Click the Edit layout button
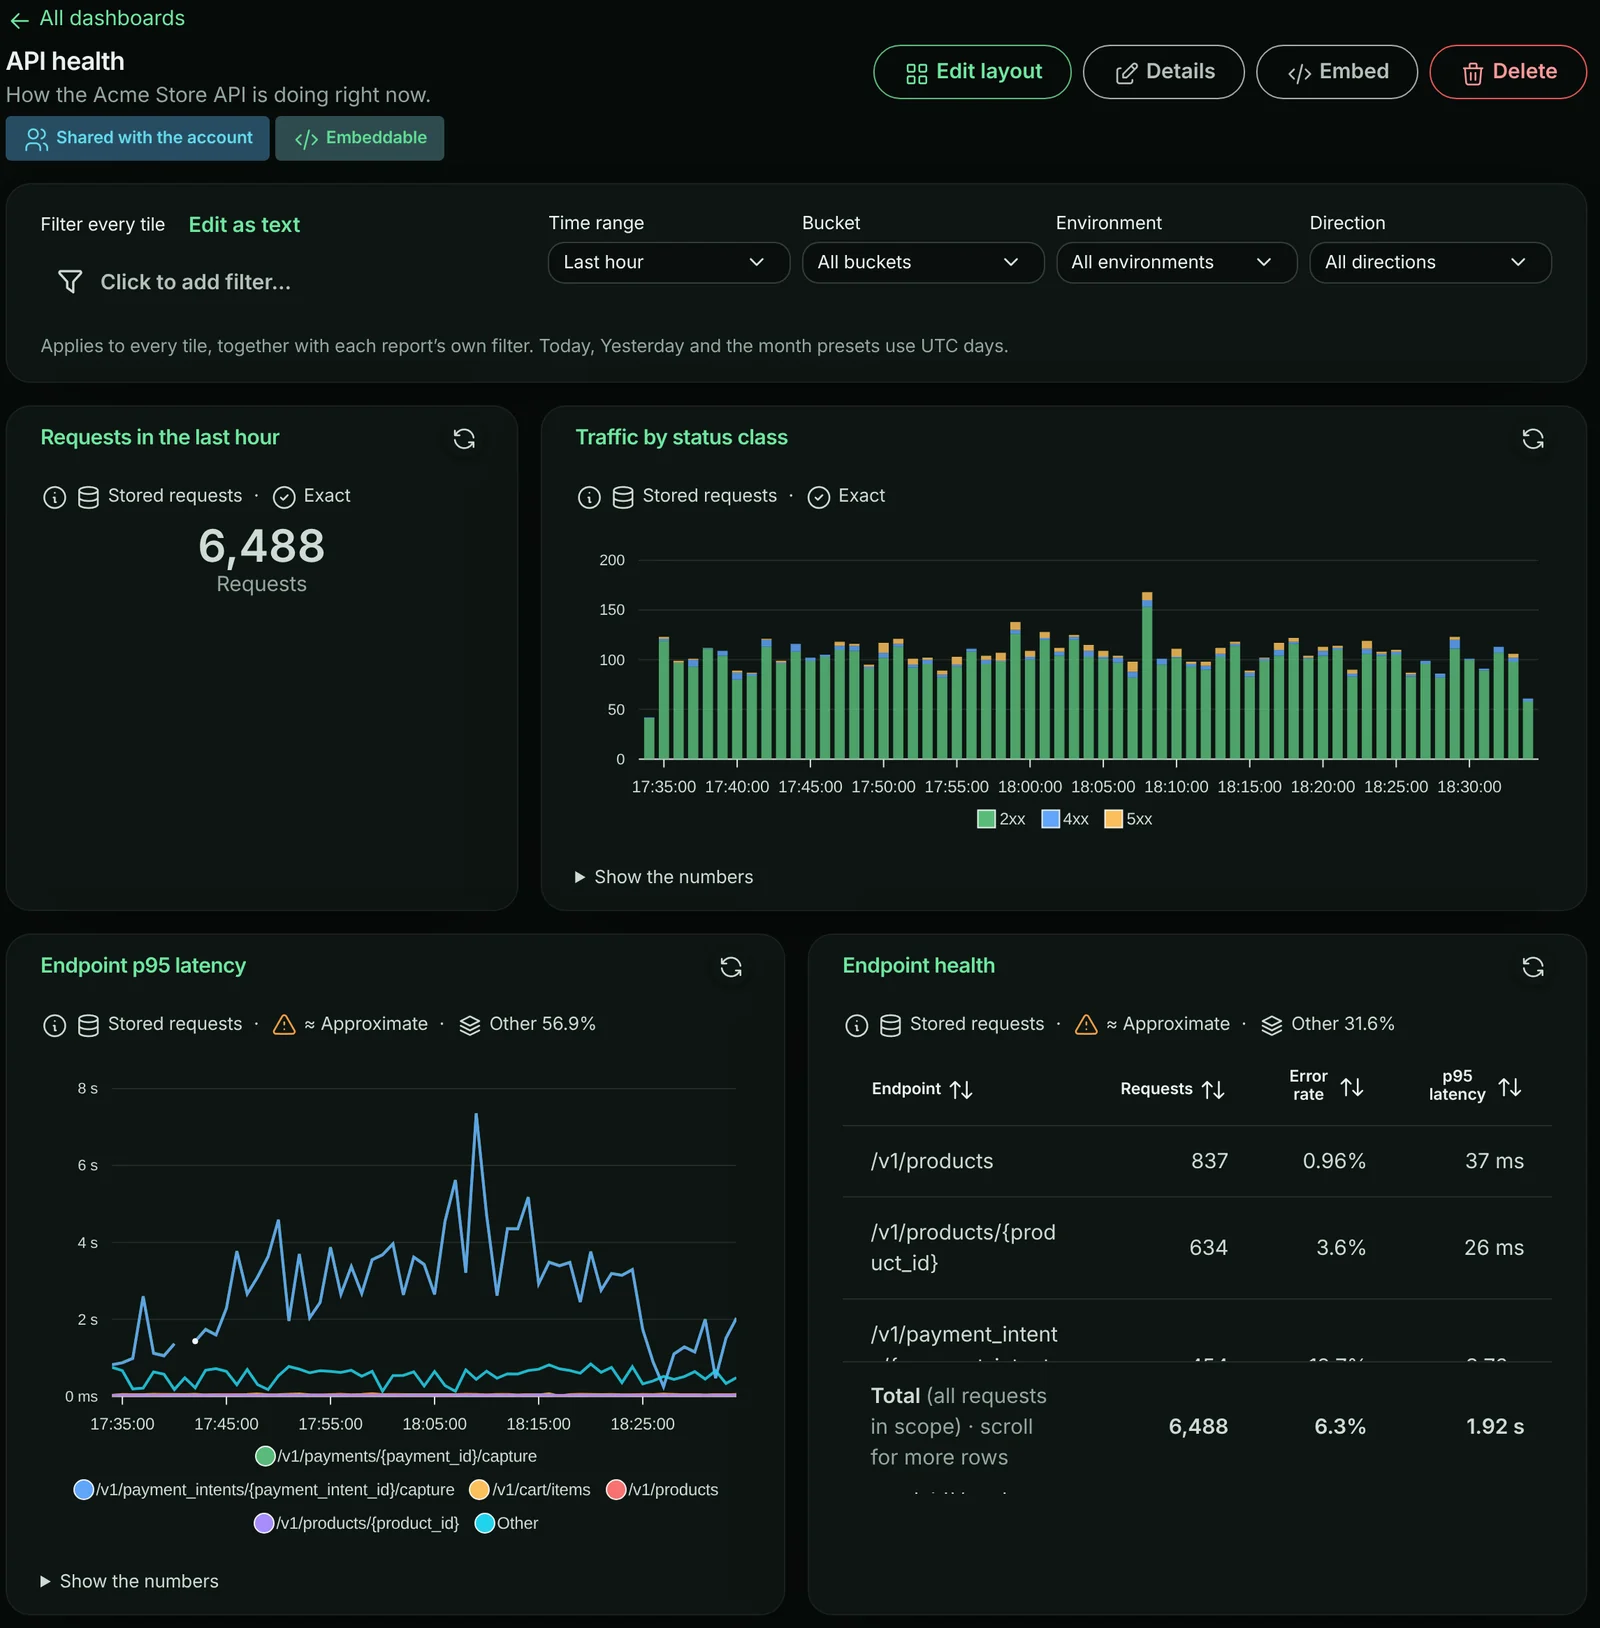The height and width of the screenshot is (1628, 1600). coord(972,72)
